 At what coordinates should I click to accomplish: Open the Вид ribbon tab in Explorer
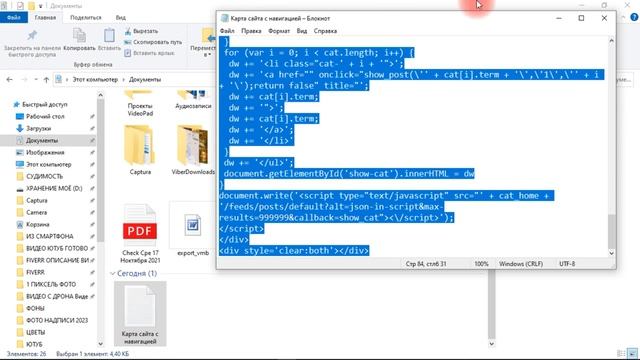tap(120, 18)
